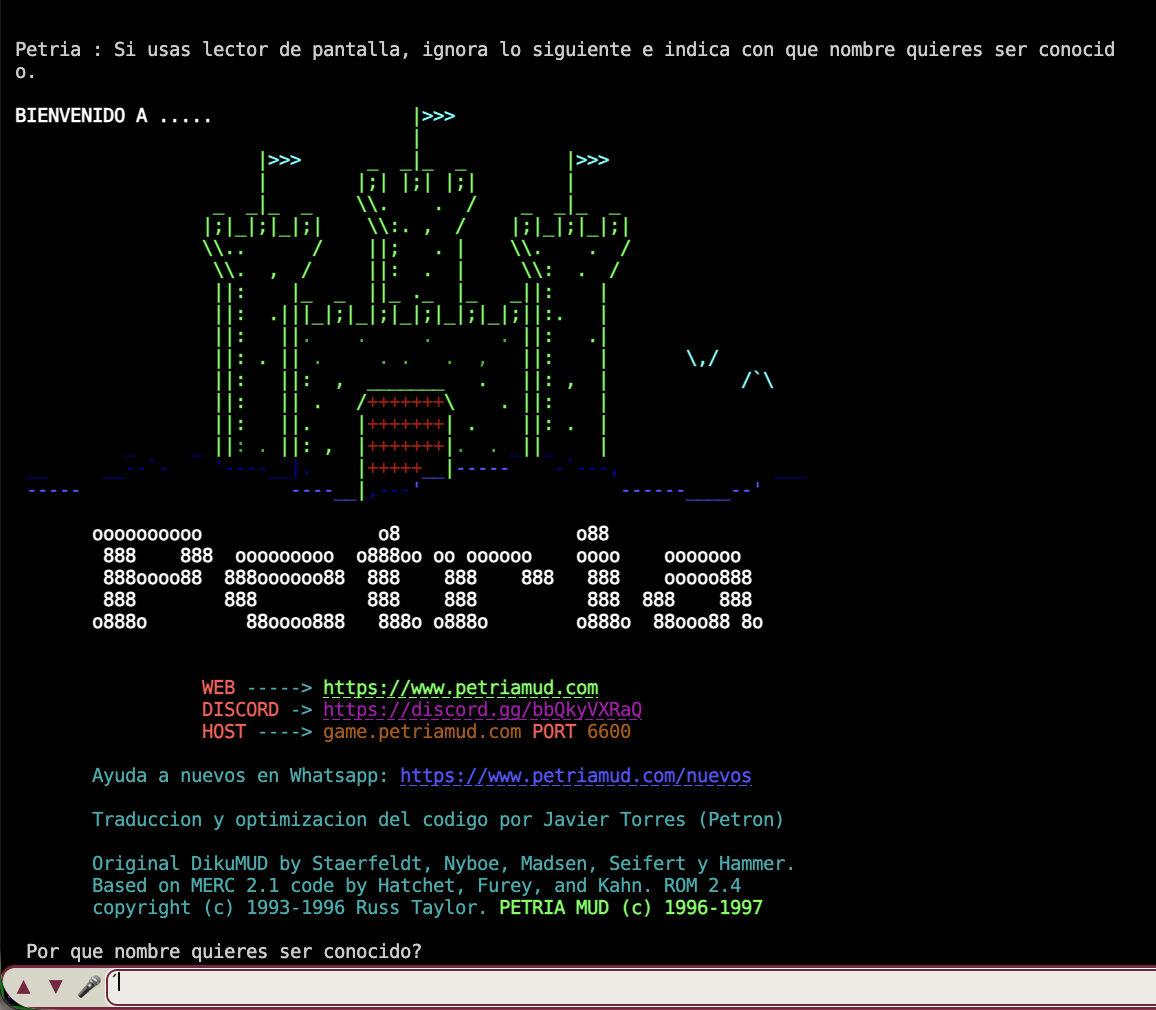The image size is (1156, 1010).
Task: Click the game.petriamud.com host text
Action: pyautogui.click(x=422, y=732)
